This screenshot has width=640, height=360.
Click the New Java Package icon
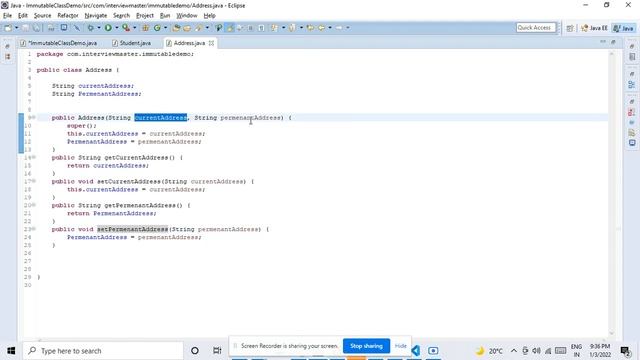(145, 28)
